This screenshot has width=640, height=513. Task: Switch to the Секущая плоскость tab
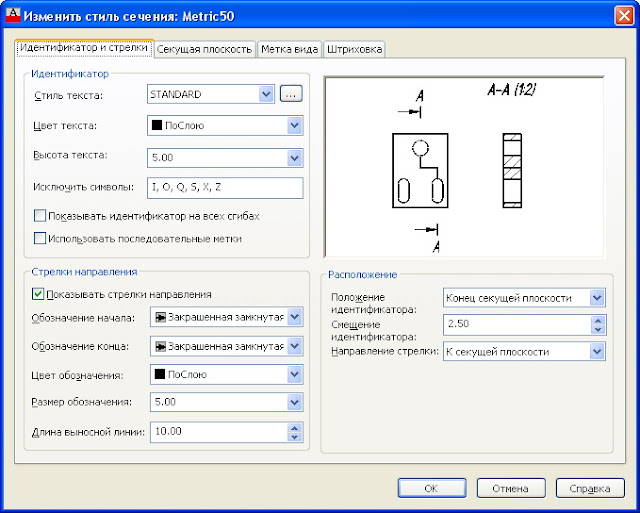point(204,49)
